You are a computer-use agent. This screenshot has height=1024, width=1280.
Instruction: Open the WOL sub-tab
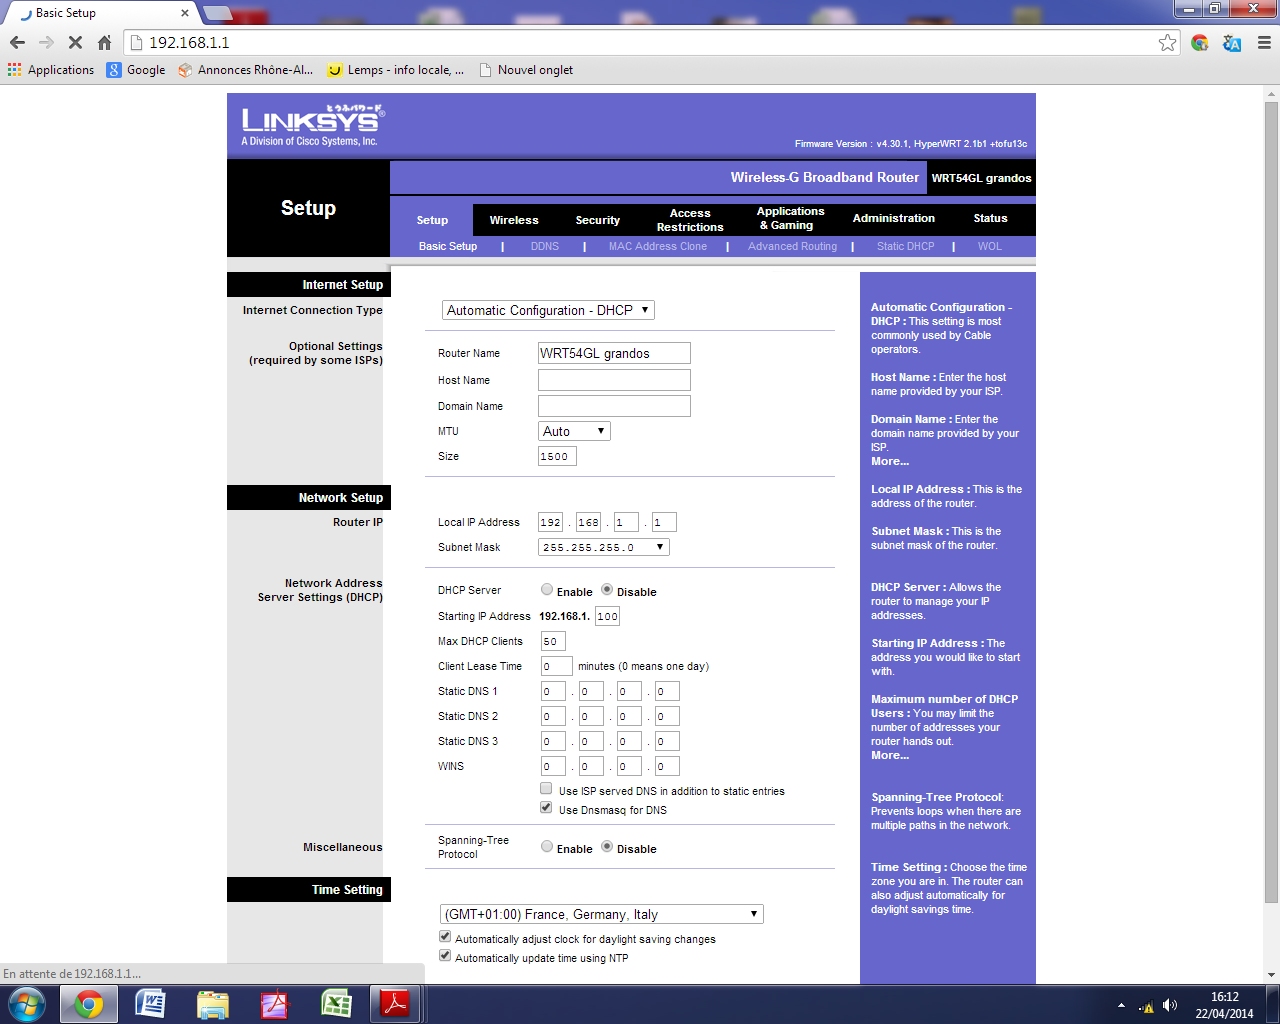[x=990, y=246]
